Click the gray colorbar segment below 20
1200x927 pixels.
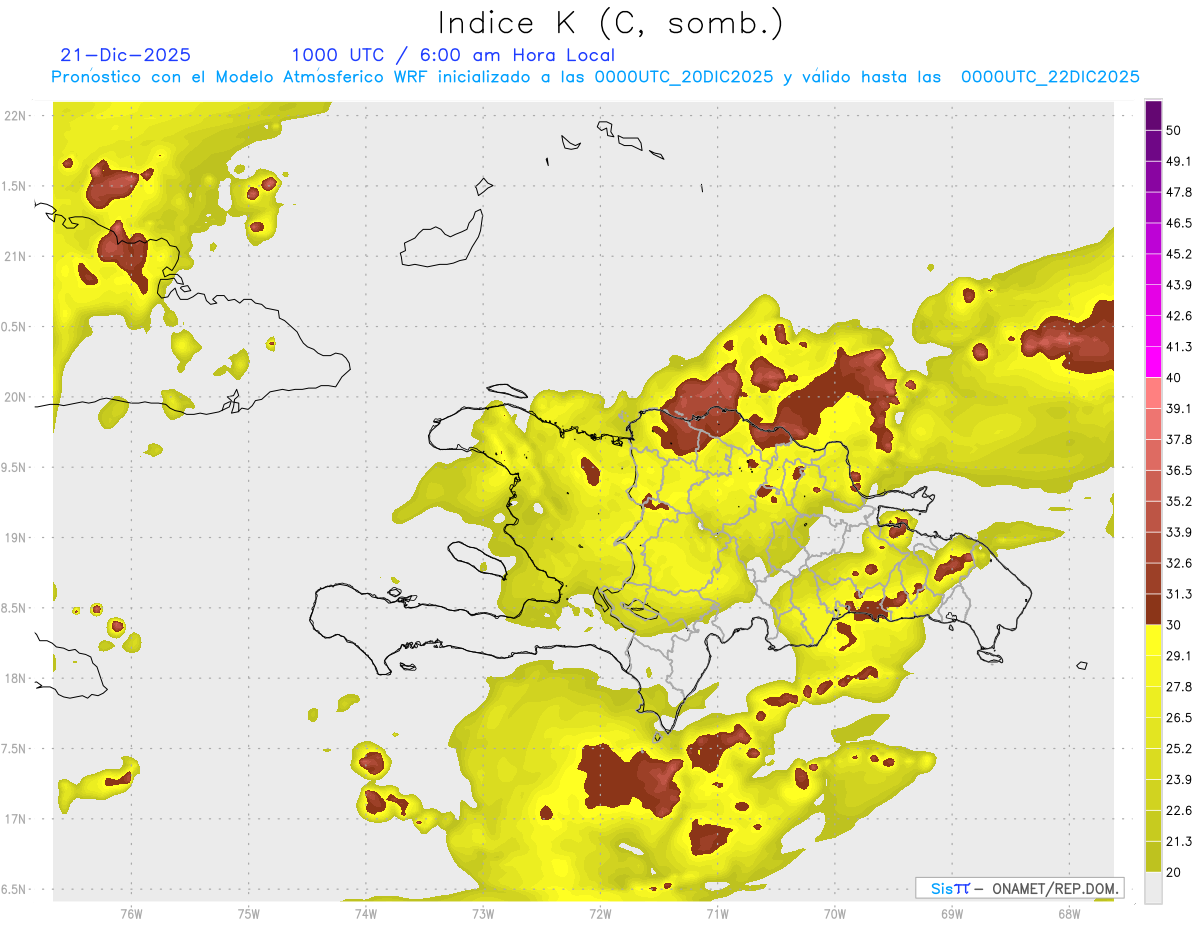[x=1154, y=888]
